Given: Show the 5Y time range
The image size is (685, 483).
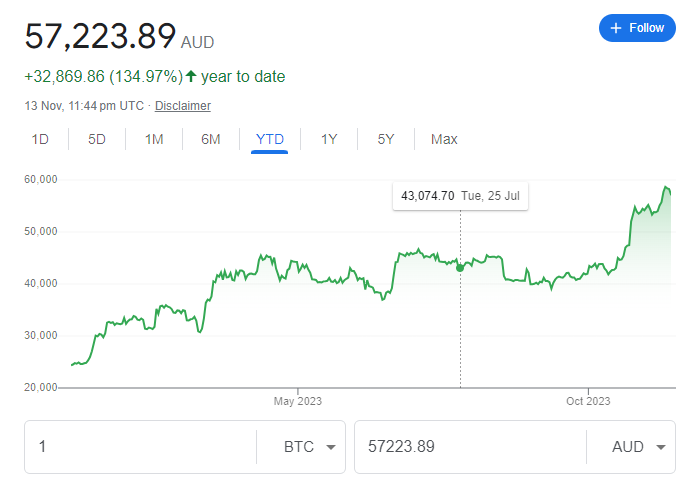Looking at the screenshot, I should pos(386,139).
